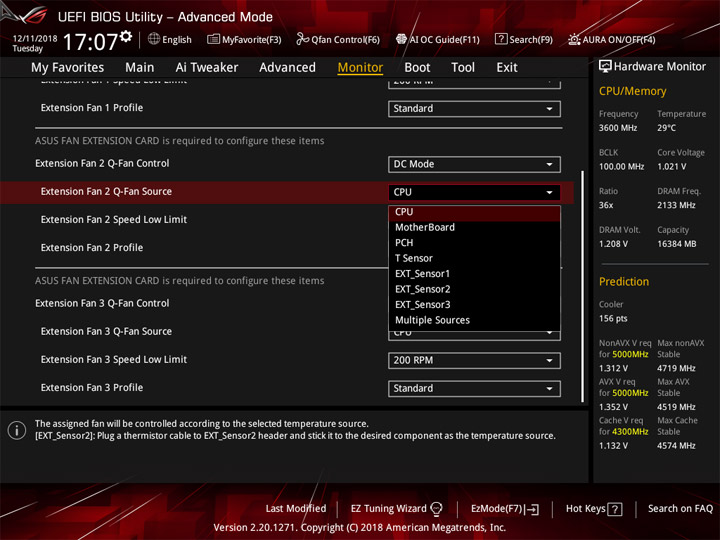This screenshot has height=540, width=720.
Task: Open the Exit tab
Action: tap(507, 68)
